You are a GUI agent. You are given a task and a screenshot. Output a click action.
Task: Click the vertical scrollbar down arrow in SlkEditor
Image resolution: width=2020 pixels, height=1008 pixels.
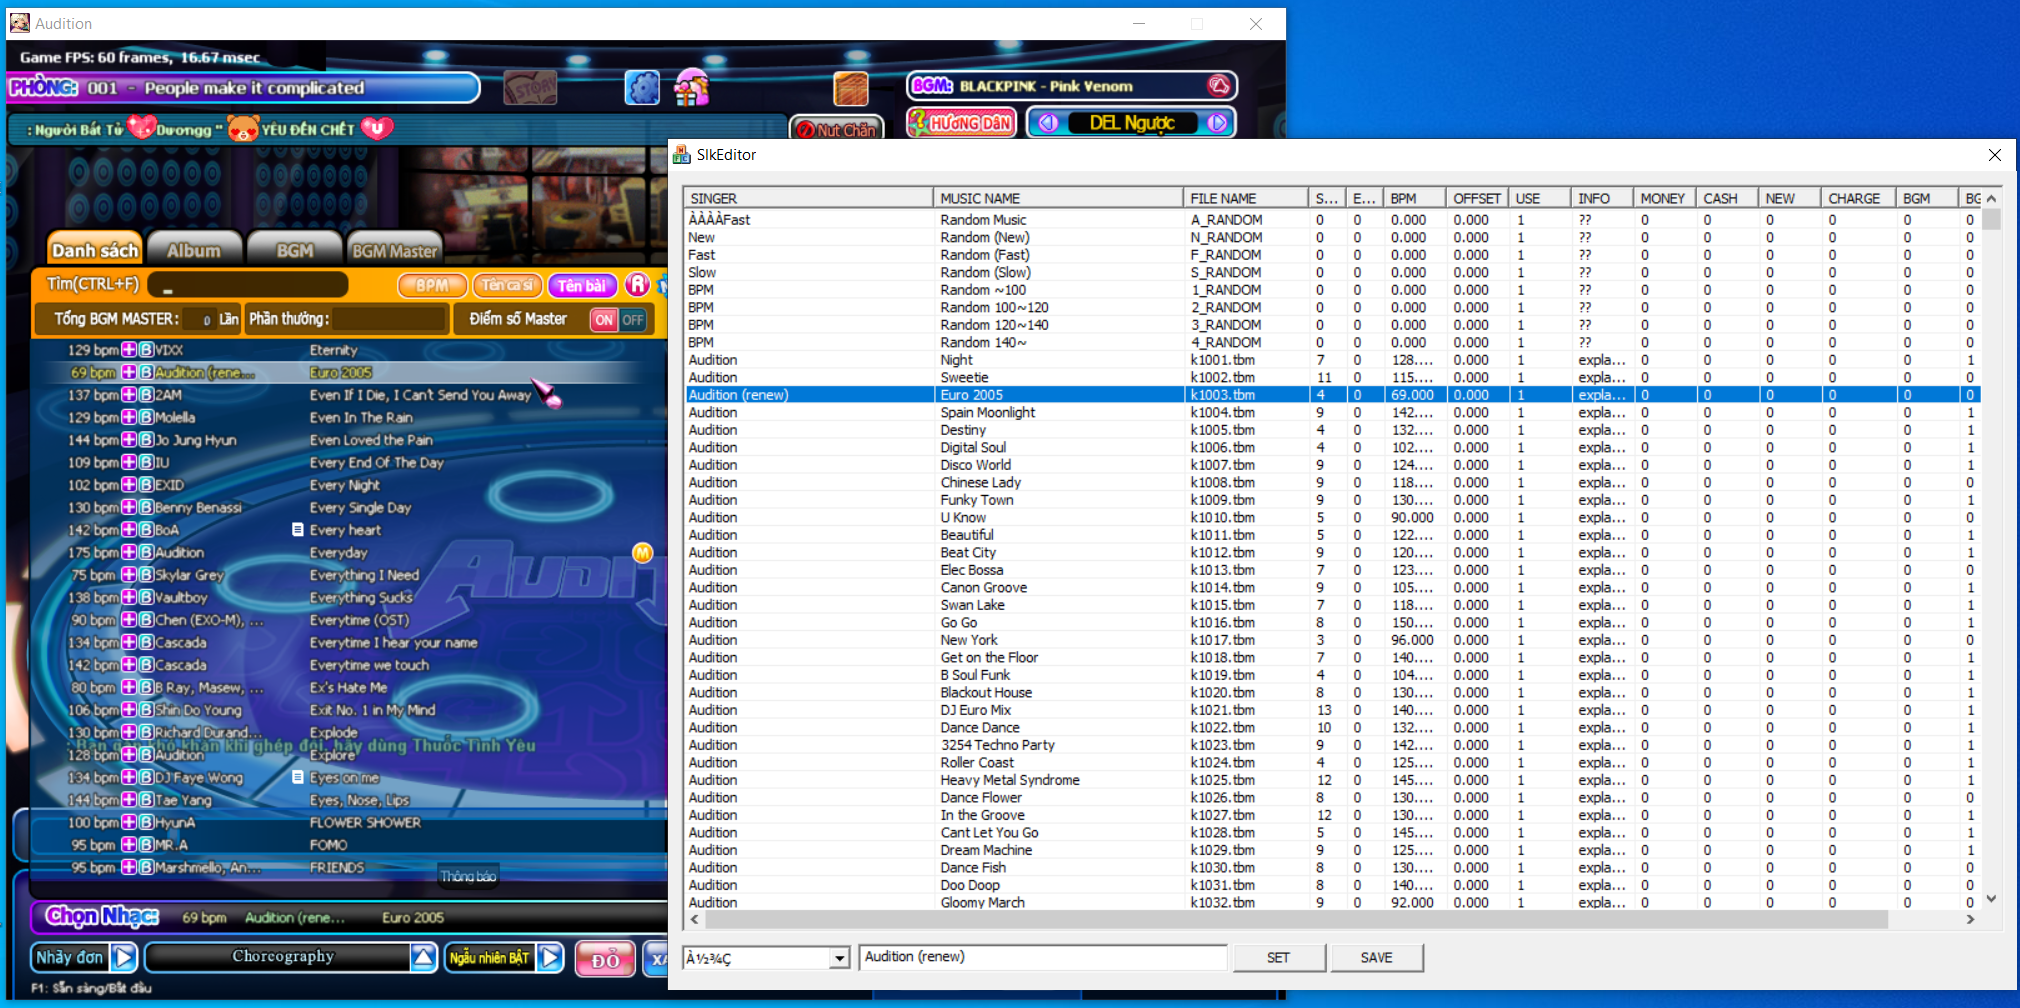[x=1991, y=899]
